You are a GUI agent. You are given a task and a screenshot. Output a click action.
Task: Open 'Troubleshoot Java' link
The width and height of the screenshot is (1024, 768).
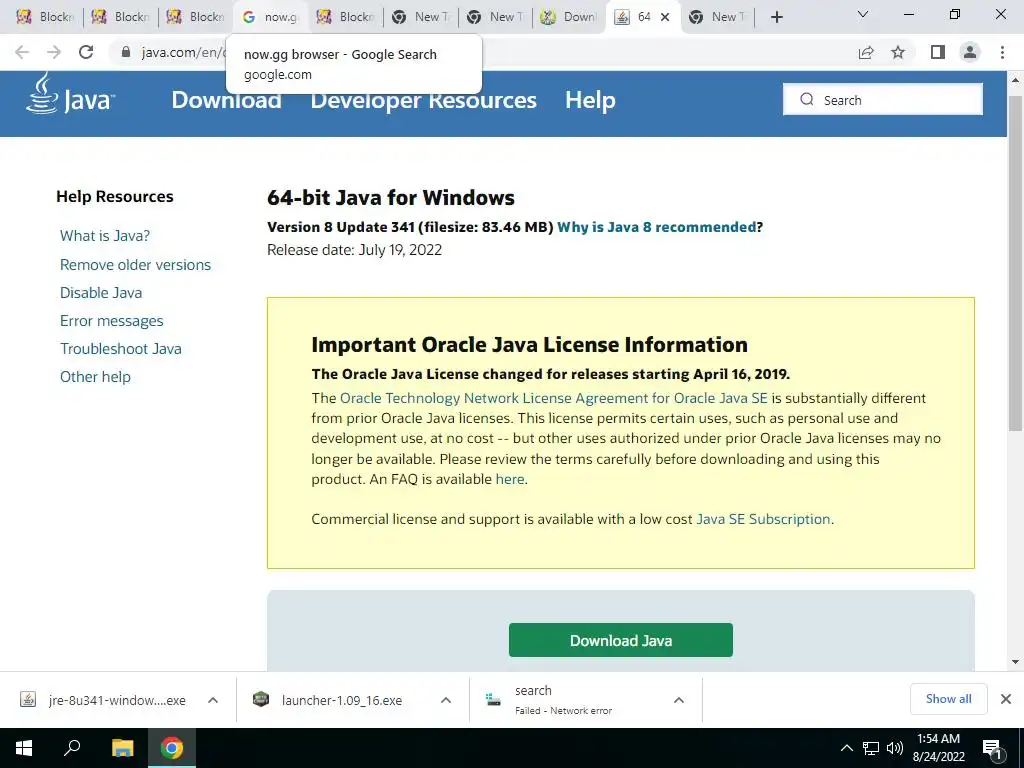click(x=121, y=349)
